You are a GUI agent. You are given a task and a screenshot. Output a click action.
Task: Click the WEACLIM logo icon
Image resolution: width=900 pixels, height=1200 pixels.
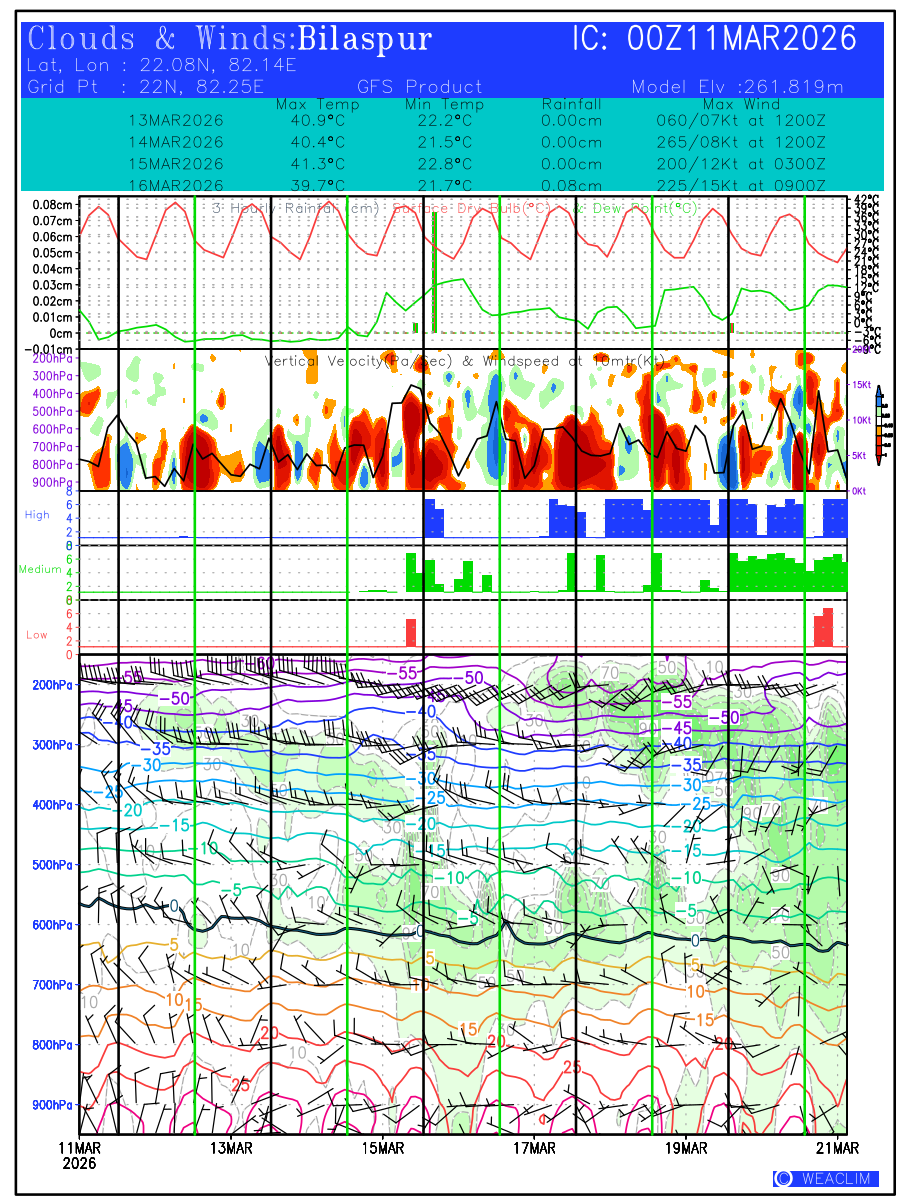[783, 1178]
